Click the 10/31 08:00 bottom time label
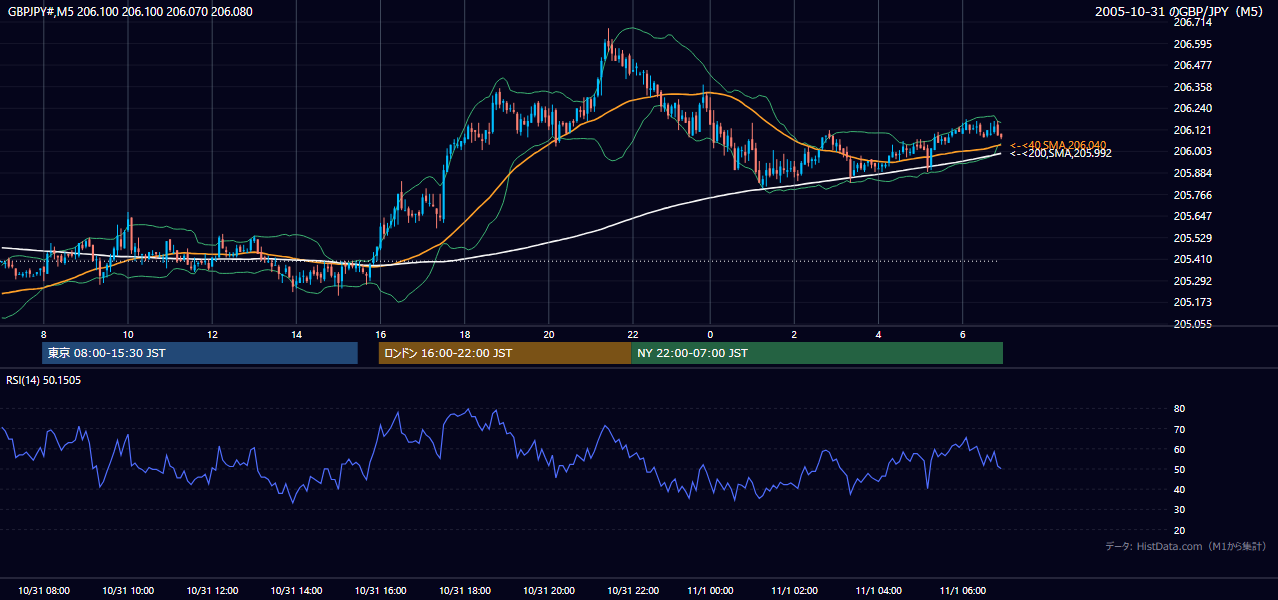This screenshot has width=1278, height=600. [x=44, y=591]
